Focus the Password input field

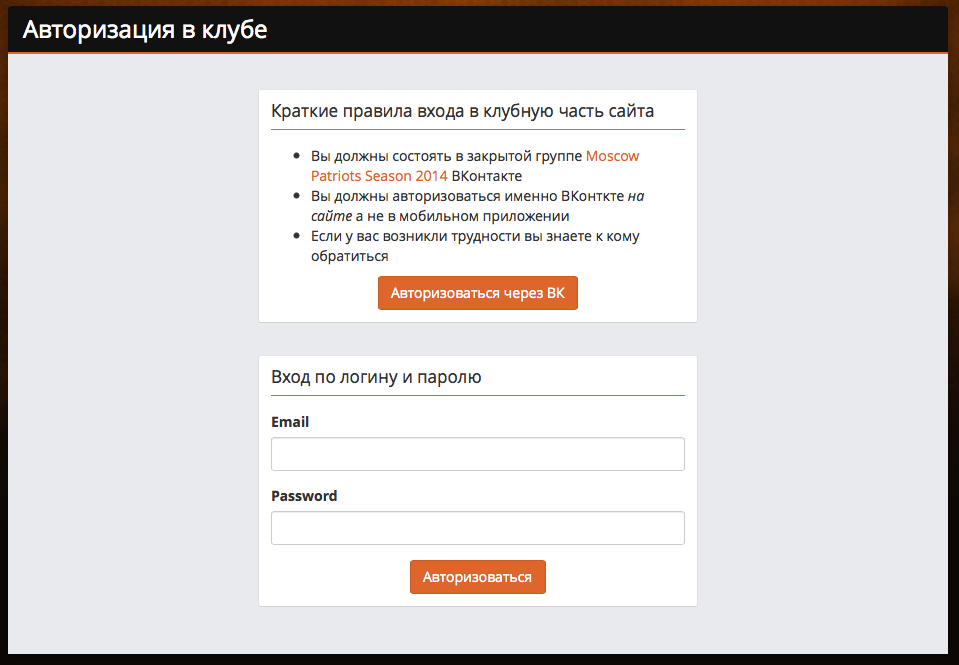[x=478, y=528]
